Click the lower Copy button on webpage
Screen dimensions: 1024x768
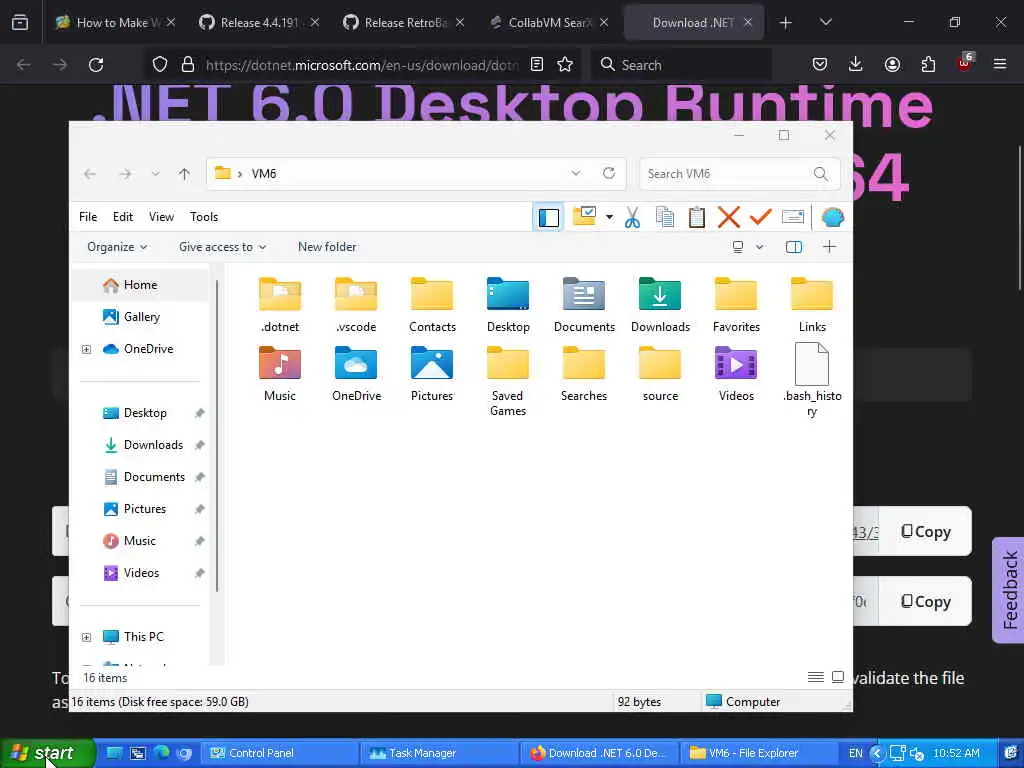coord(925,601)
